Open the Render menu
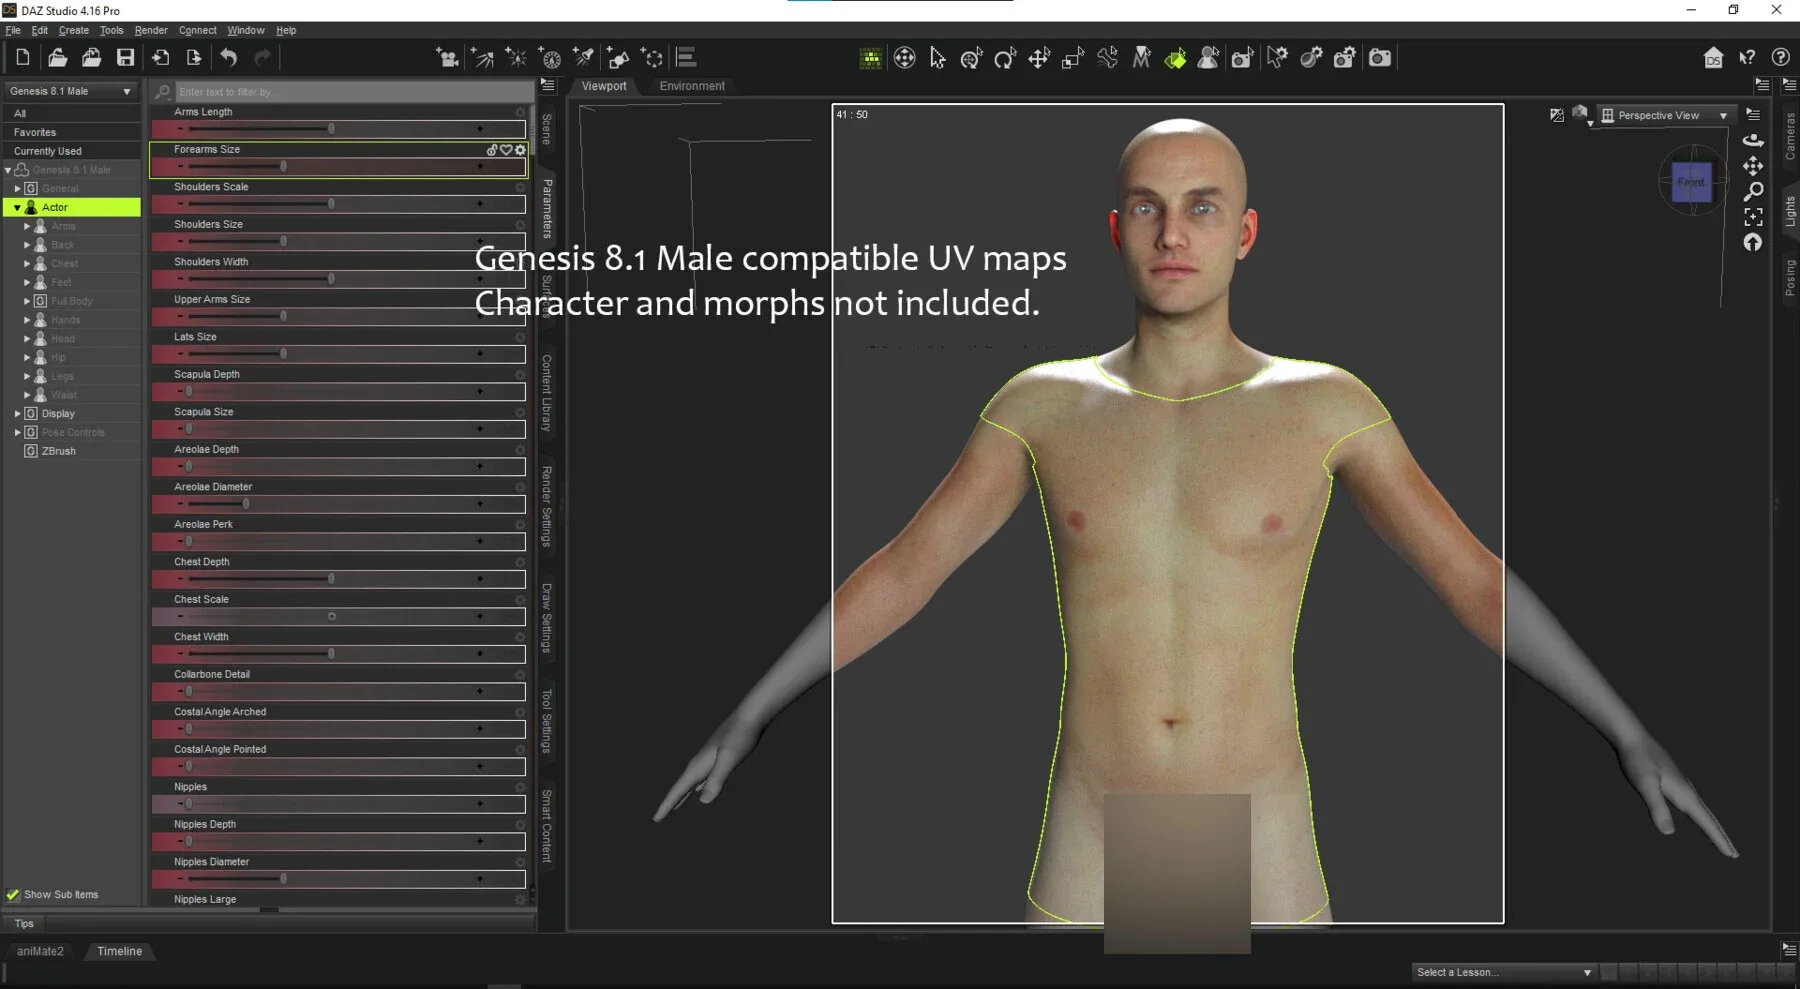1800x989 pixels. 151,30
